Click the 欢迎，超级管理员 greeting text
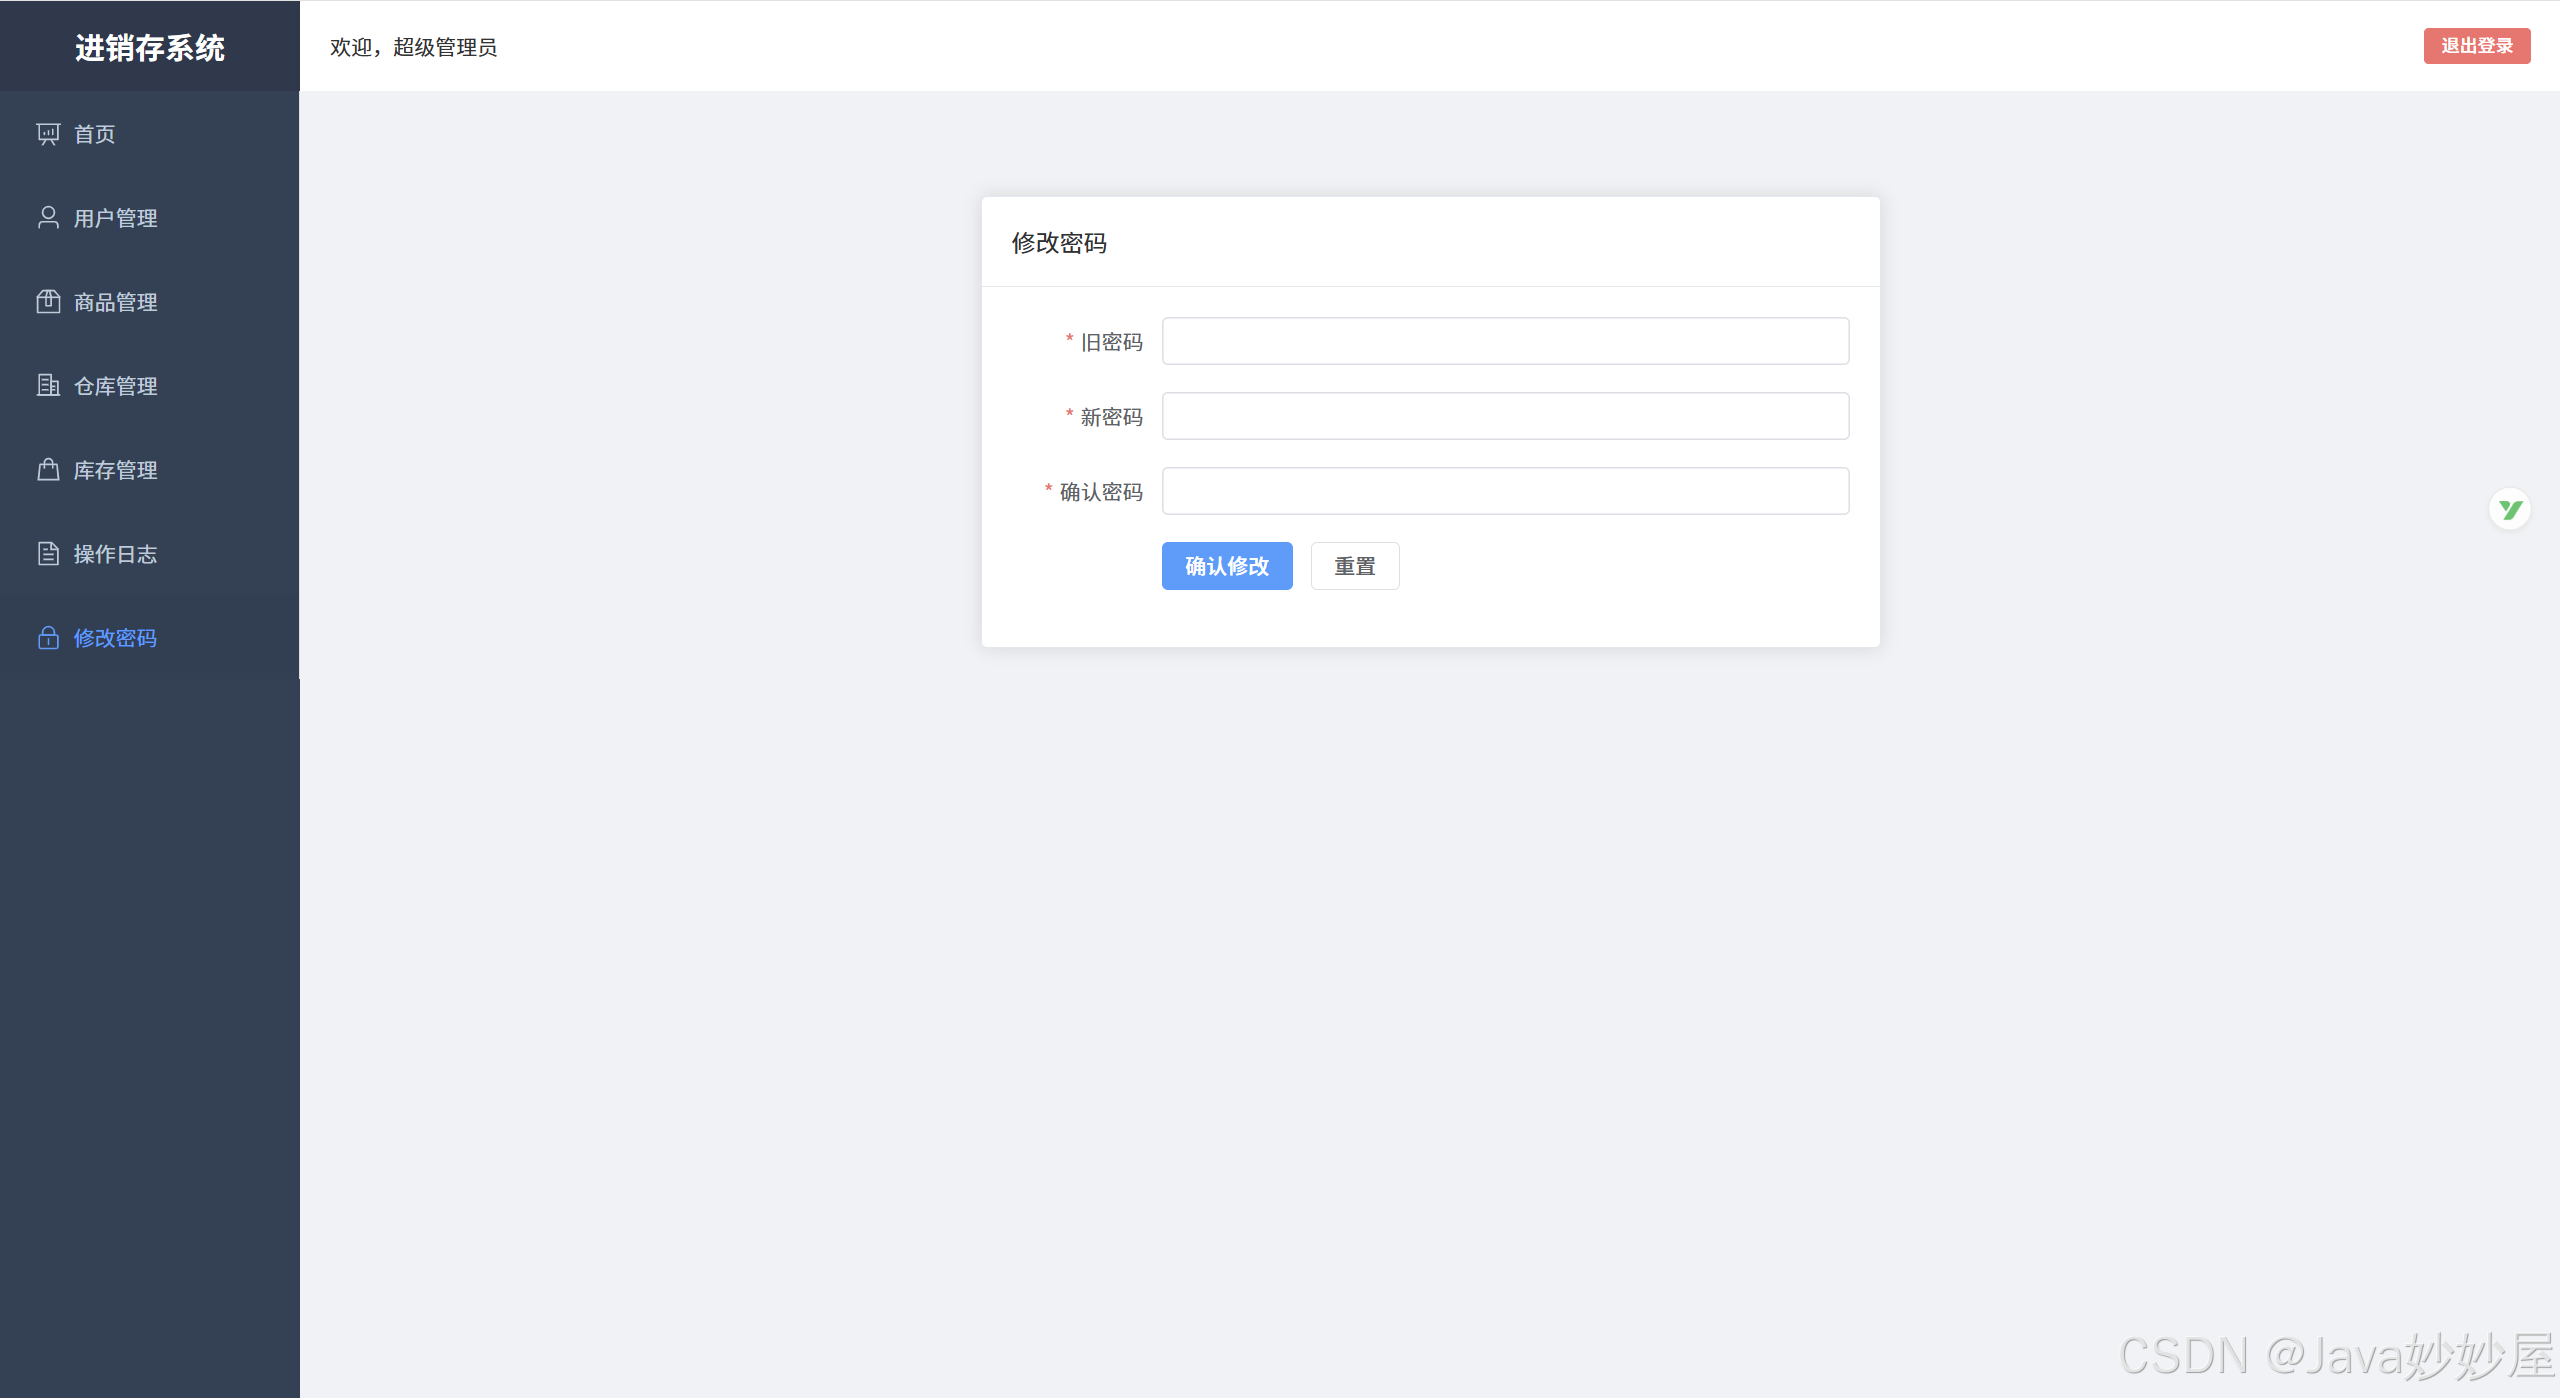Image resolution: width=2560 pixels, height=1398 pixels. point(413,47)
